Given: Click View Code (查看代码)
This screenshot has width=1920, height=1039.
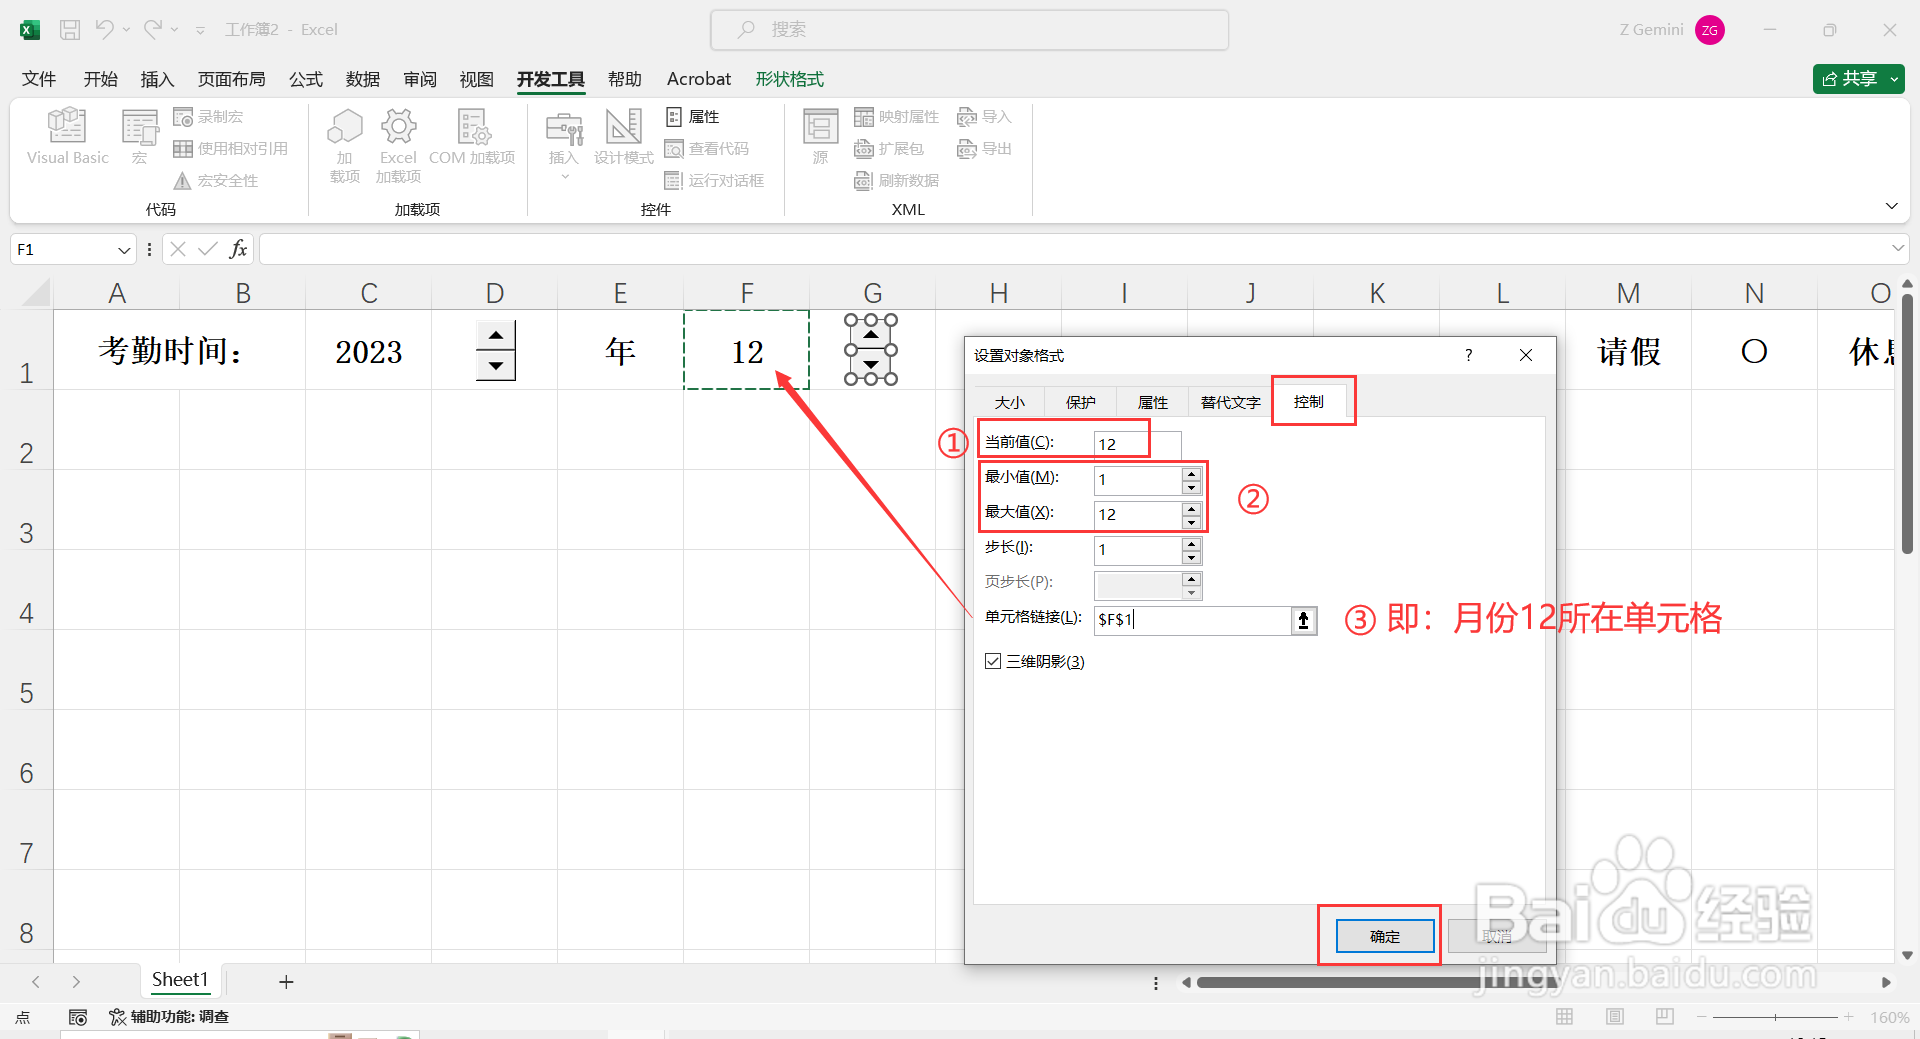Looking at the screenshot, I should tap(706, 149).
